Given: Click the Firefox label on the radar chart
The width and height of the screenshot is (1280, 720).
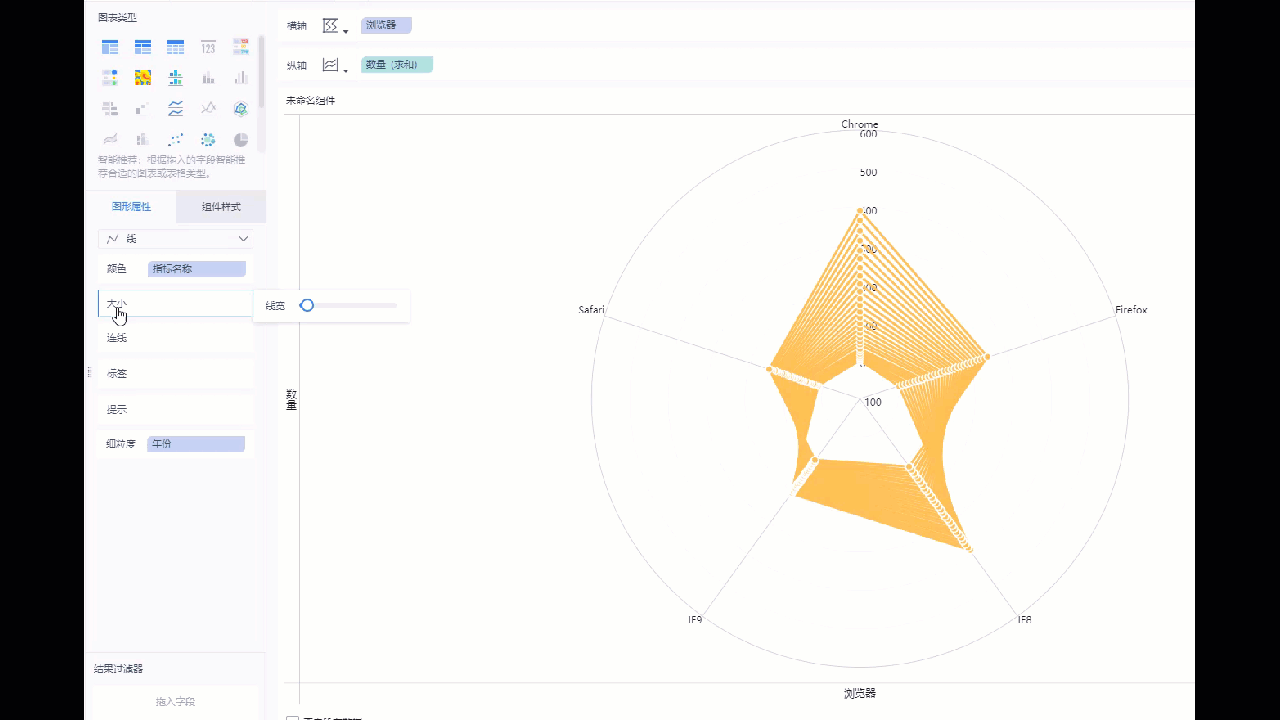Looking at the screenshot, I should (x=1131, y=310).
